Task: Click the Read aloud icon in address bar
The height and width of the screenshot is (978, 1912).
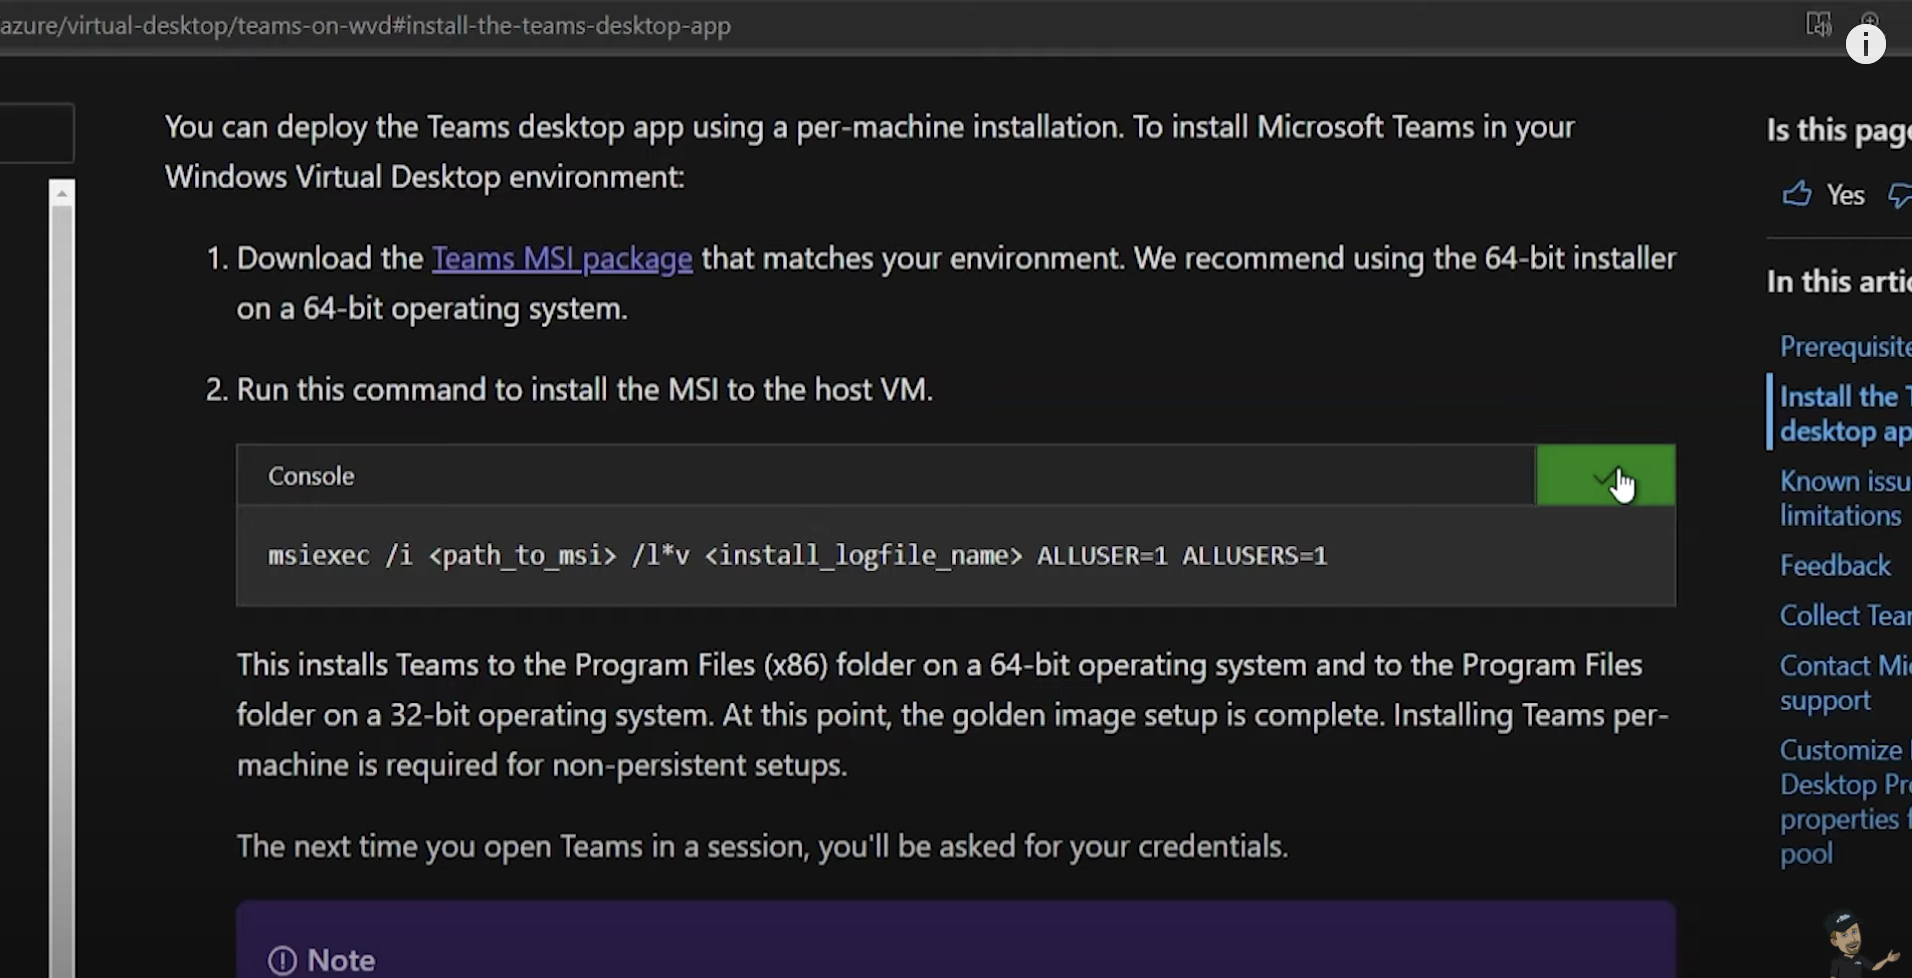Action: 1818,23
